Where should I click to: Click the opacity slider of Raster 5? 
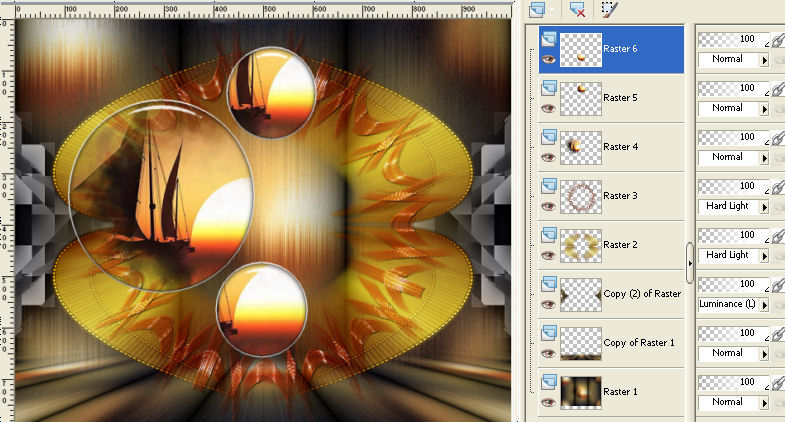click(733, 88)
